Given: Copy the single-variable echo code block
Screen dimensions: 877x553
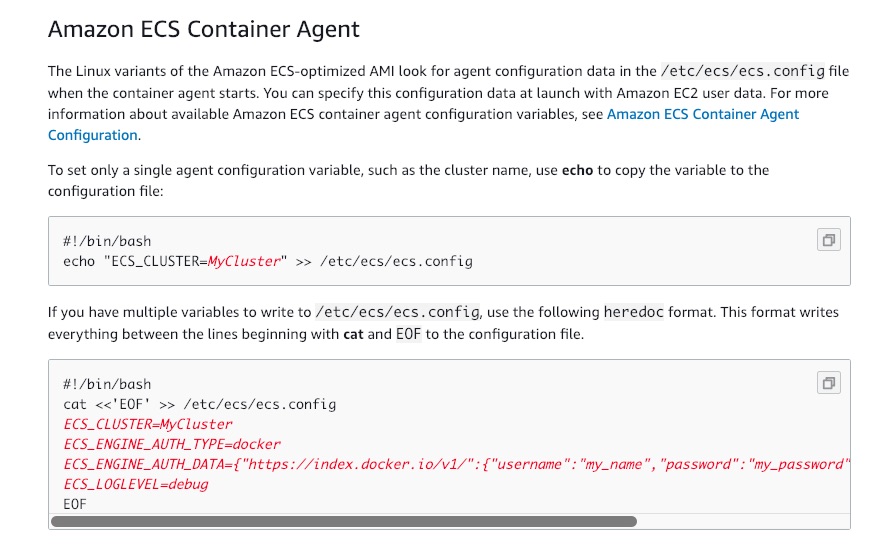Looking at the screenshot, I should [x=828, y=240].
